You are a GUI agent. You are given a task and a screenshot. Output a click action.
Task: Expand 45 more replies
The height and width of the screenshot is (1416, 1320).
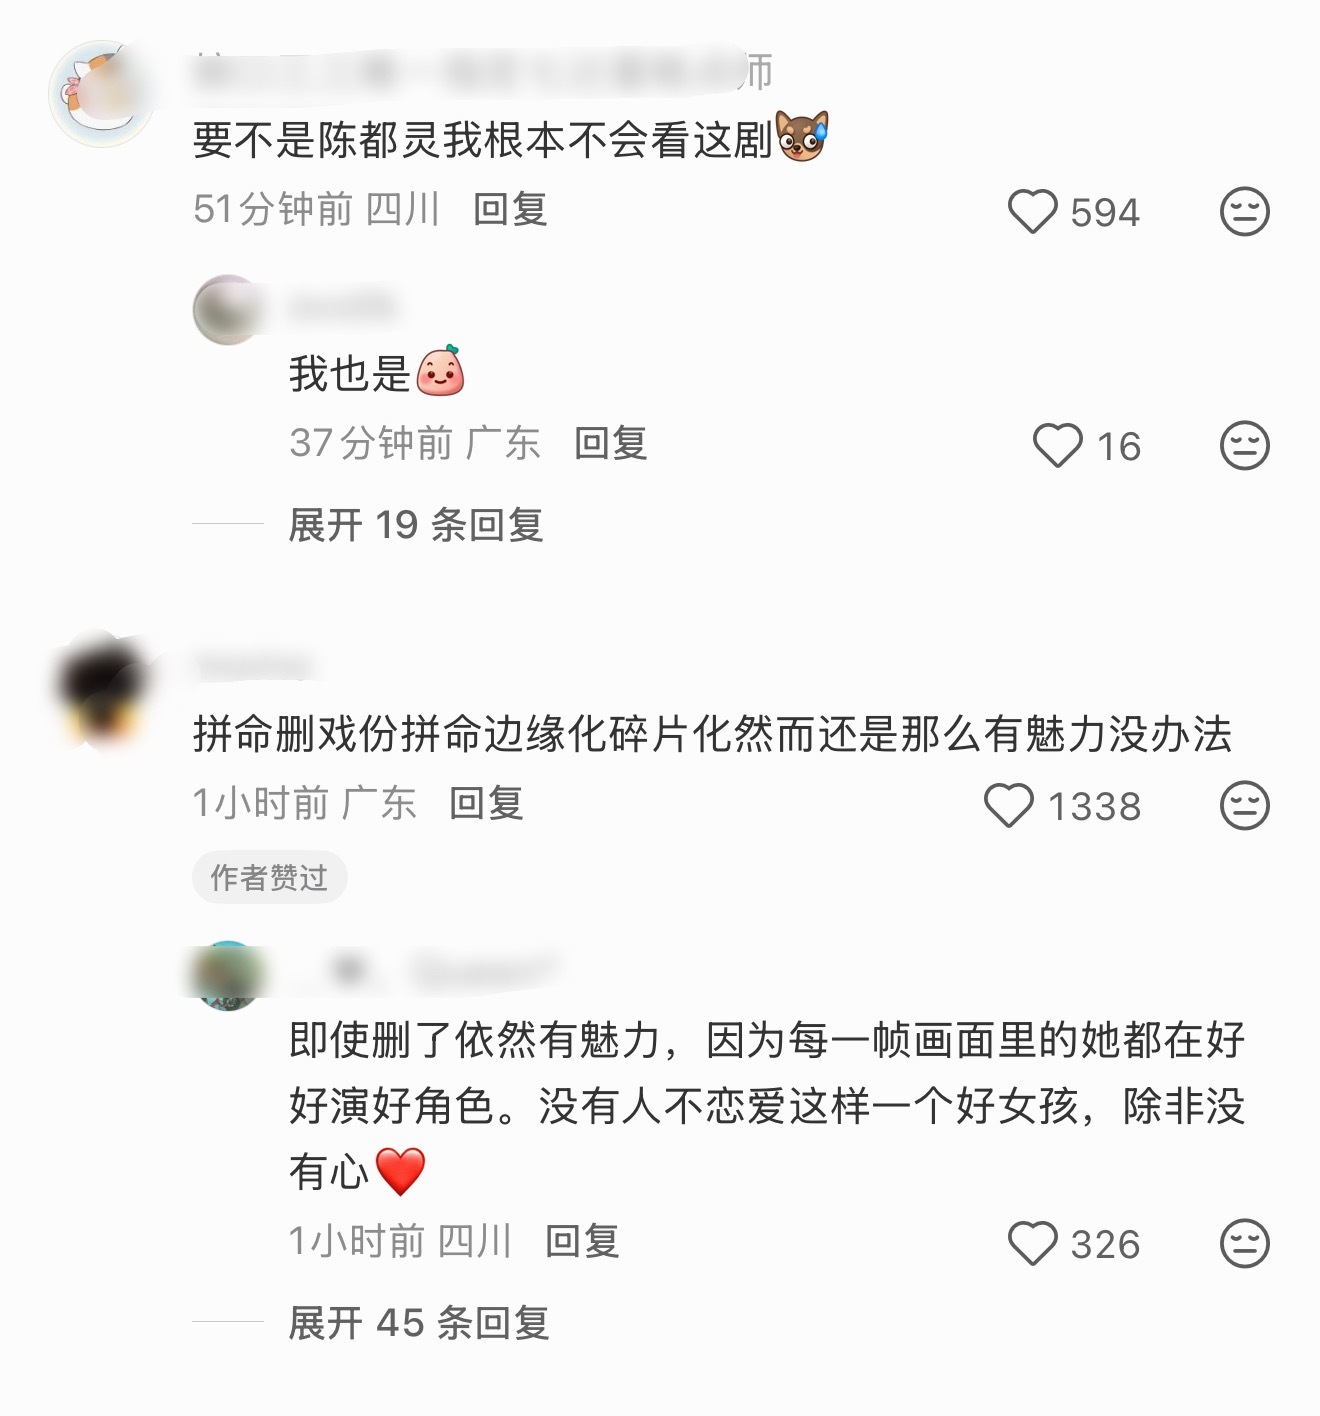click(418, 1323)
